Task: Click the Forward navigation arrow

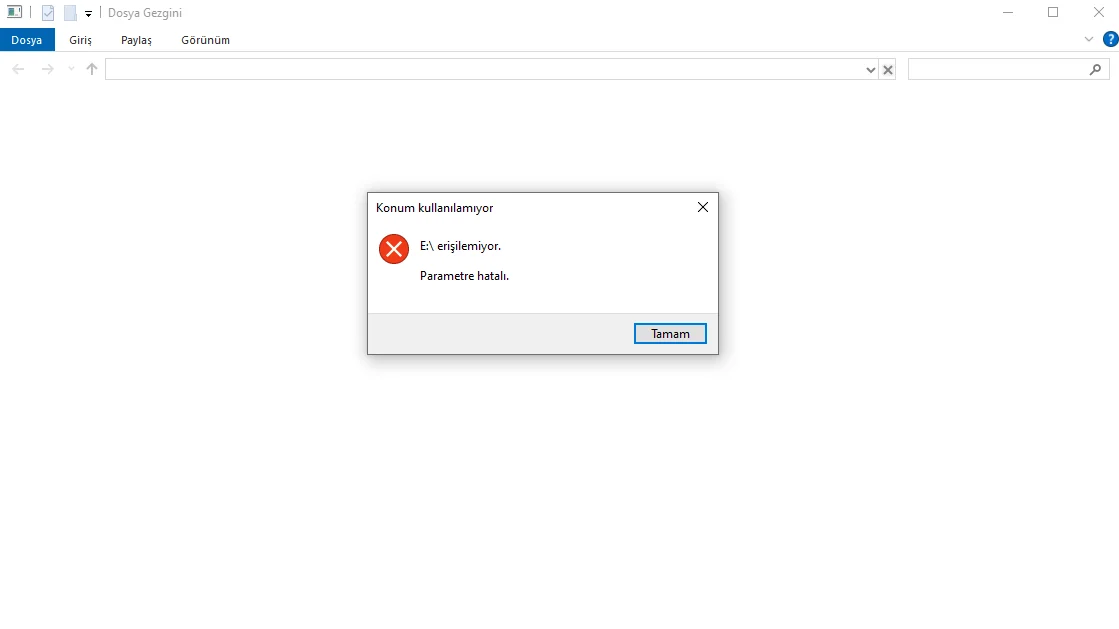Action: click(47, 69)
